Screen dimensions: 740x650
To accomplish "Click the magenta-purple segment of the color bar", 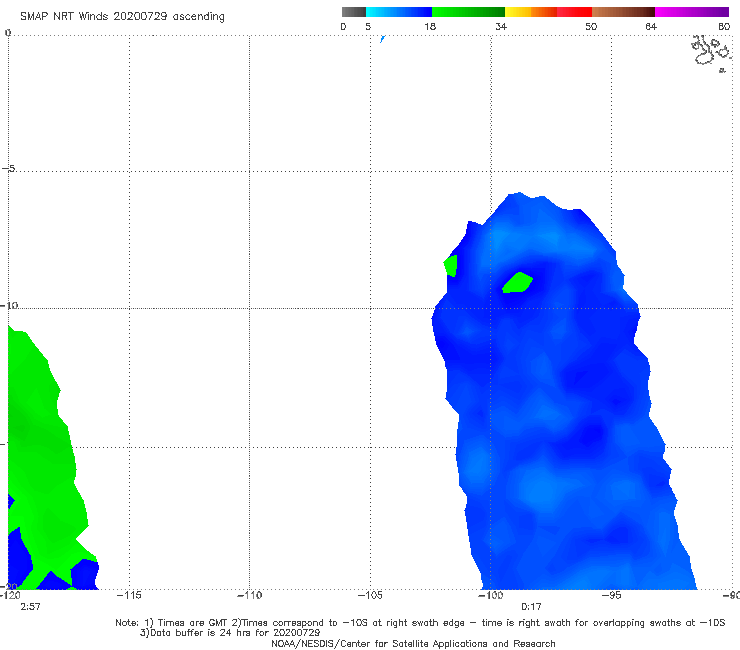I will [691, 12].
